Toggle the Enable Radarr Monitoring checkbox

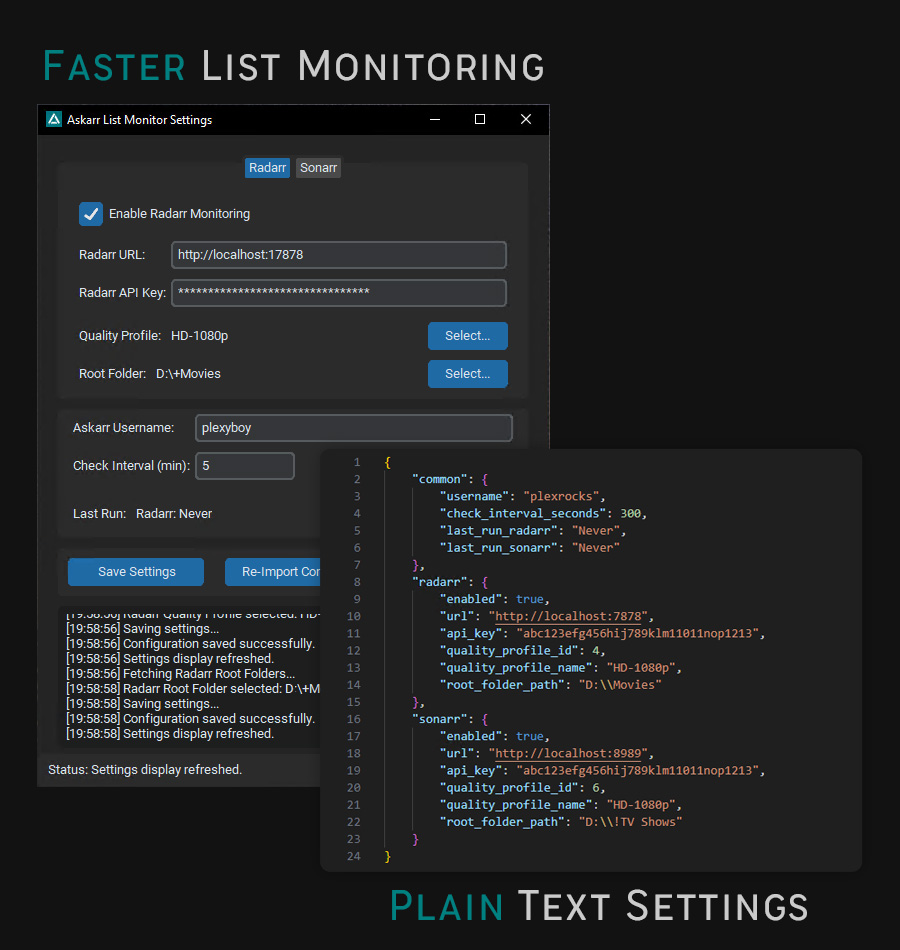pos(91,214)
